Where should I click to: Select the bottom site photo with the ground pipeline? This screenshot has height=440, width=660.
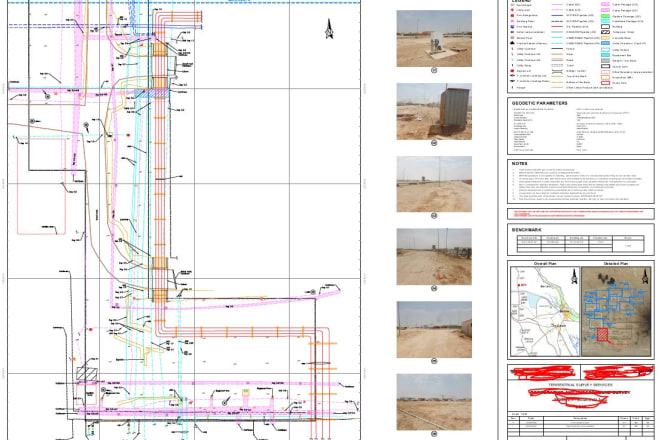click(x=434, y=402)
